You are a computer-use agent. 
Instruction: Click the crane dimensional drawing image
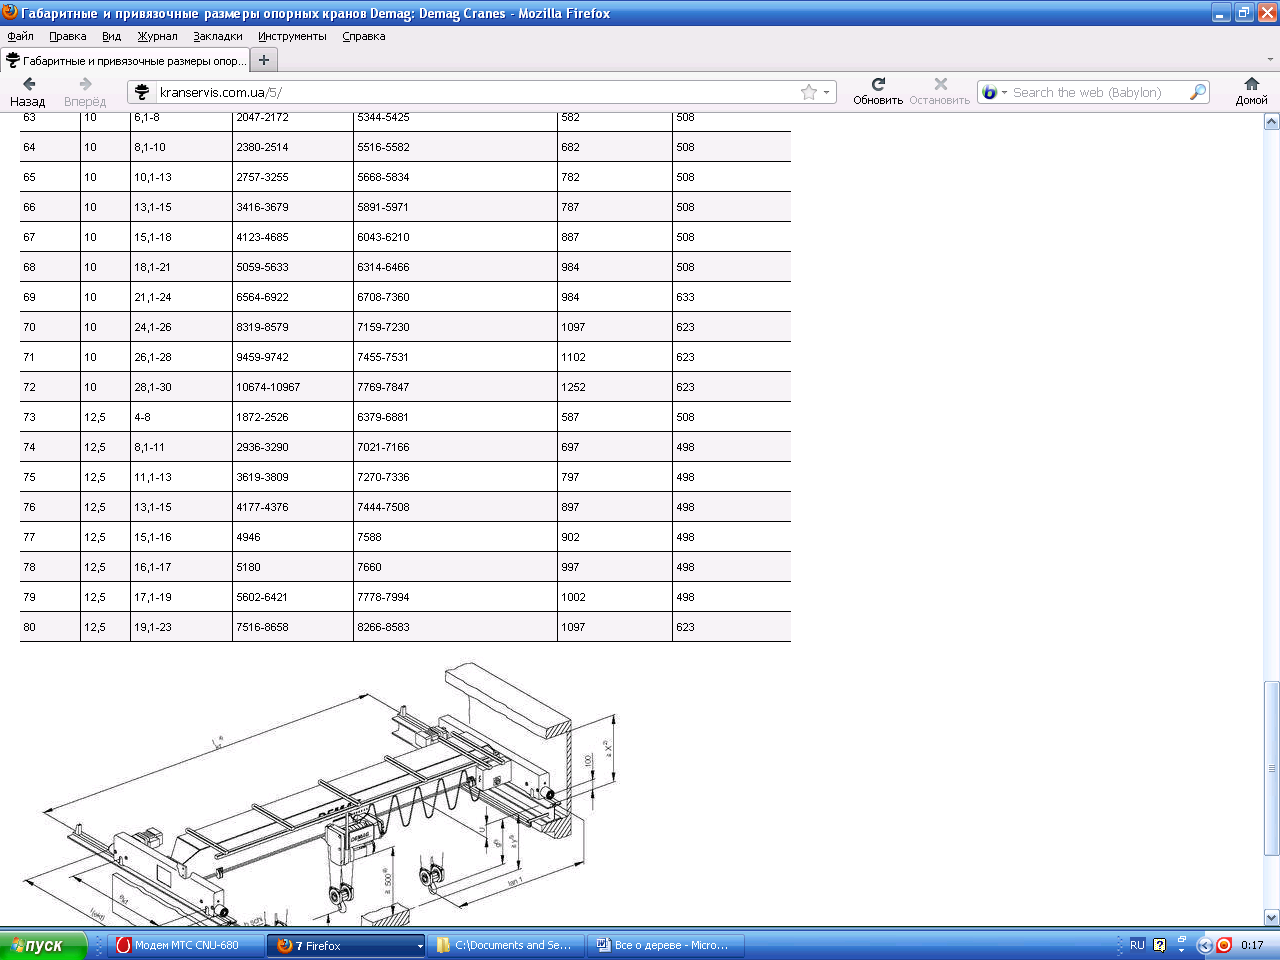320,793
